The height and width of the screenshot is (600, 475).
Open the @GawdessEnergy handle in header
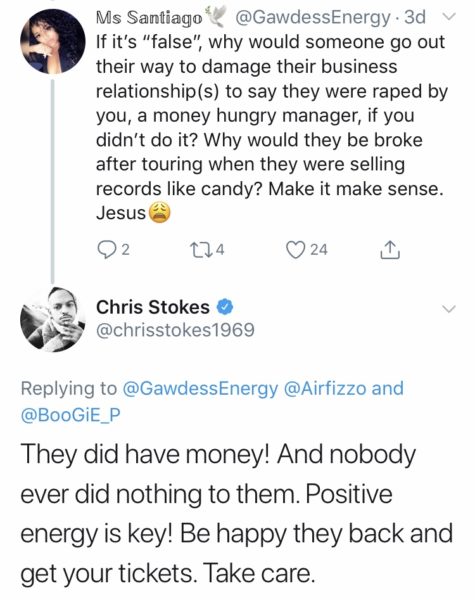coord(312,18)
